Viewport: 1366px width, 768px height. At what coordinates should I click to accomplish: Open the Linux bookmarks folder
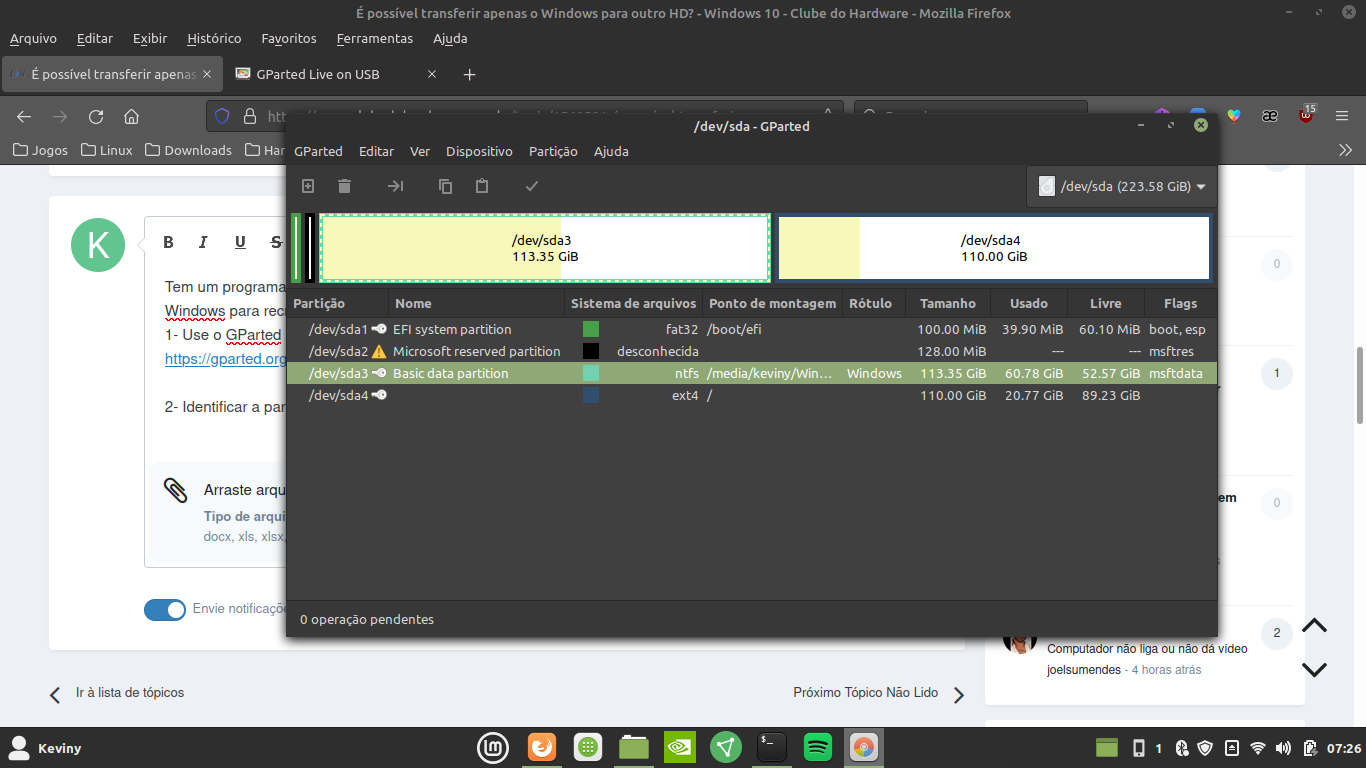(x=107, y=150)
